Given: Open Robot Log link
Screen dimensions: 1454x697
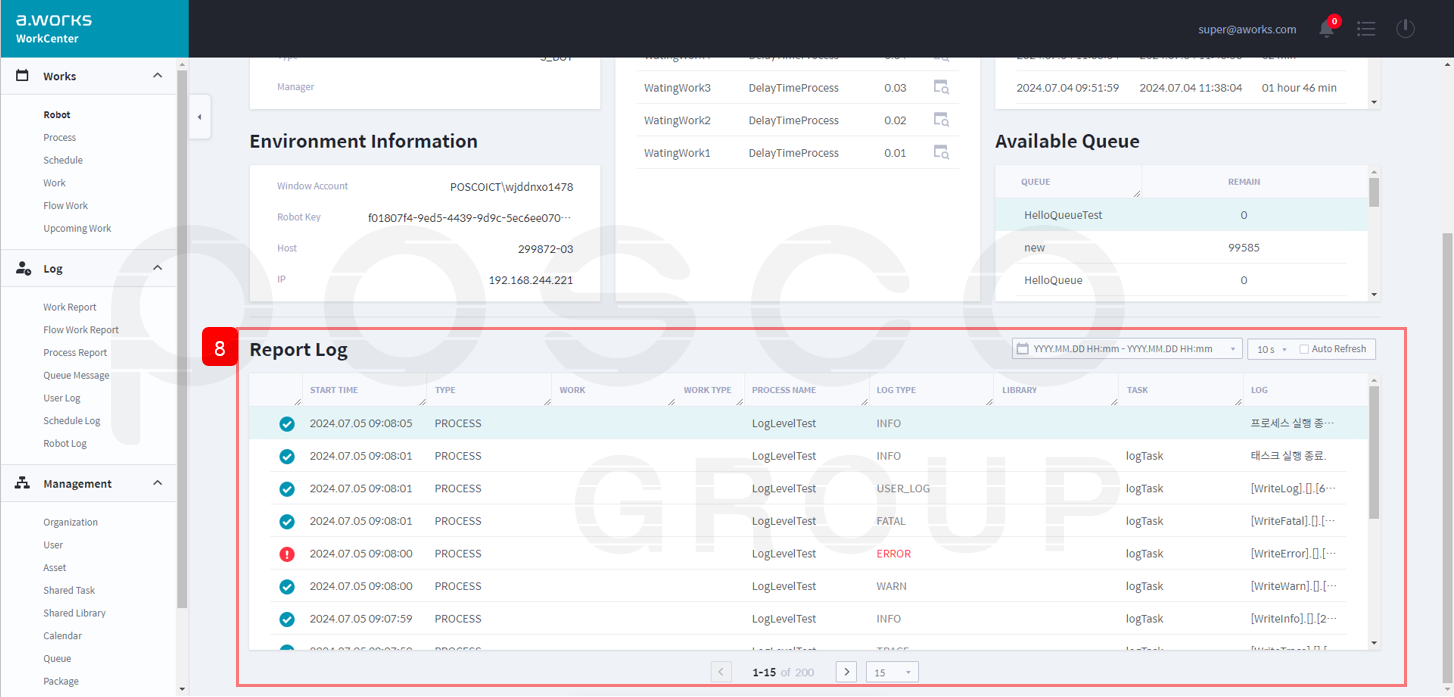Looking at the screenshot, I should [x=65, y=443].
